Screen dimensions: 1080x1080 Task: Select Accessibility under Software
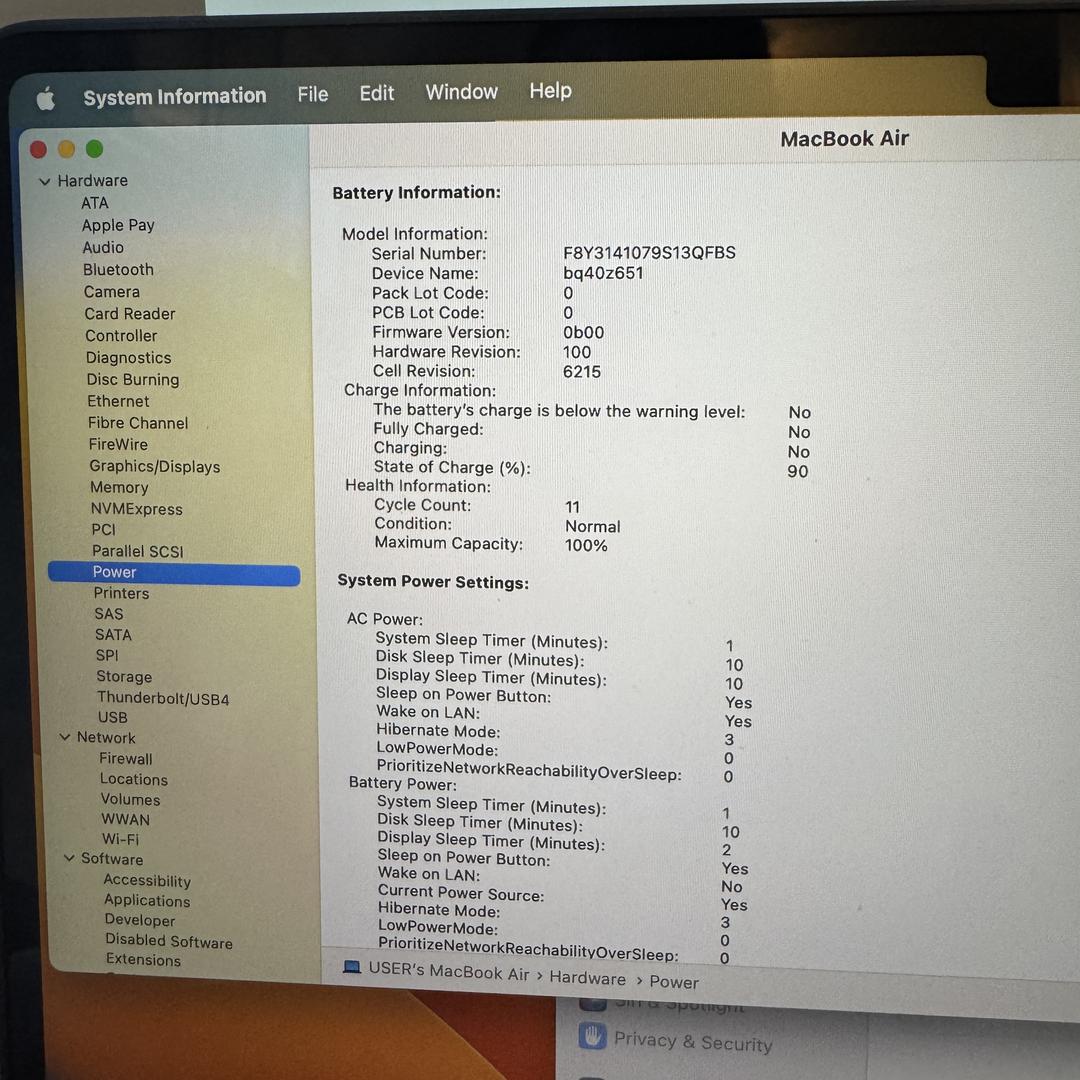[x=147, y=881]
